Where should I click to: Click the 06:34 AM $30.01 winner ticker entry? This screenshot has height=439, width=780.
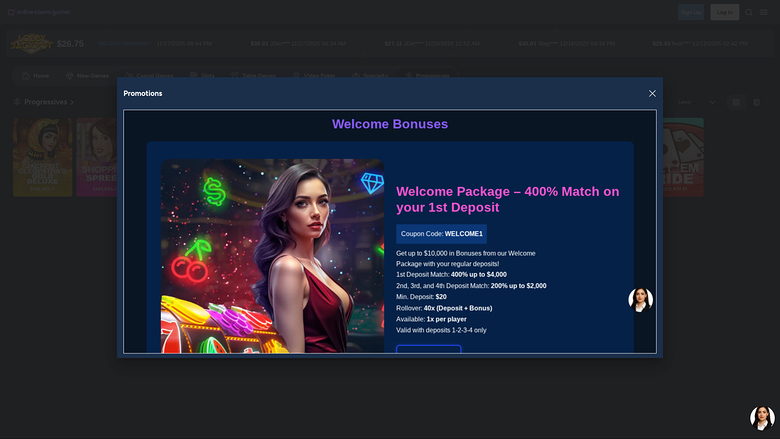point(298,44)
